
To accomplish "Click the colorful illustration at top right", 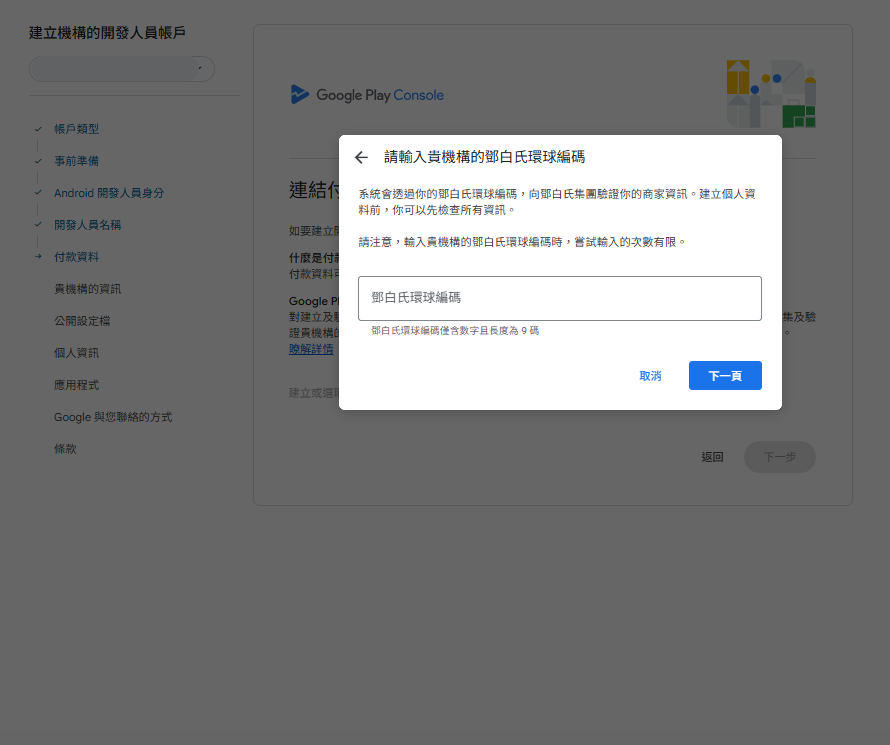I will click(771, 94).
